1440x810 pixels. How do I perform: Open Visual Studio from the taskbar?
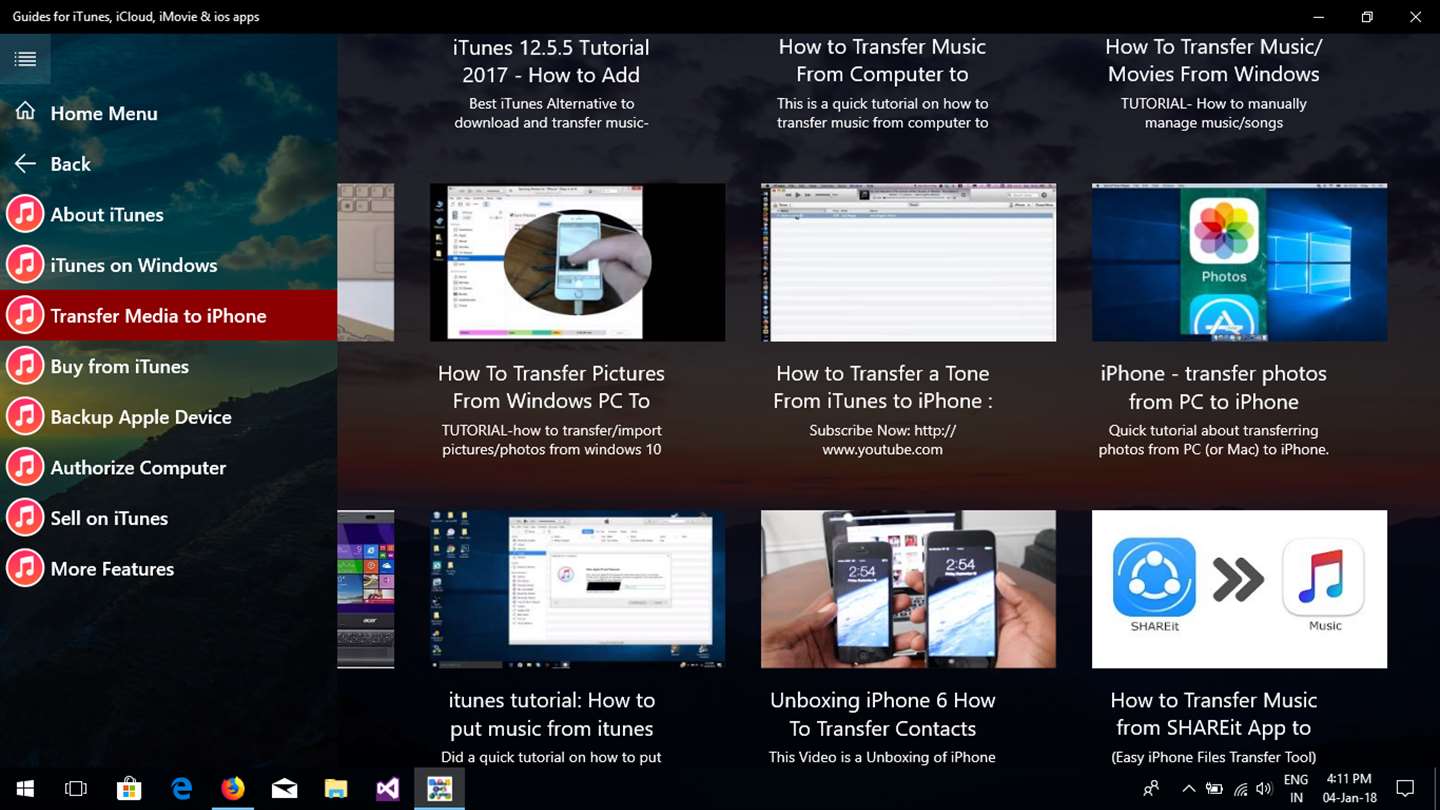click(x=387, y=789)
